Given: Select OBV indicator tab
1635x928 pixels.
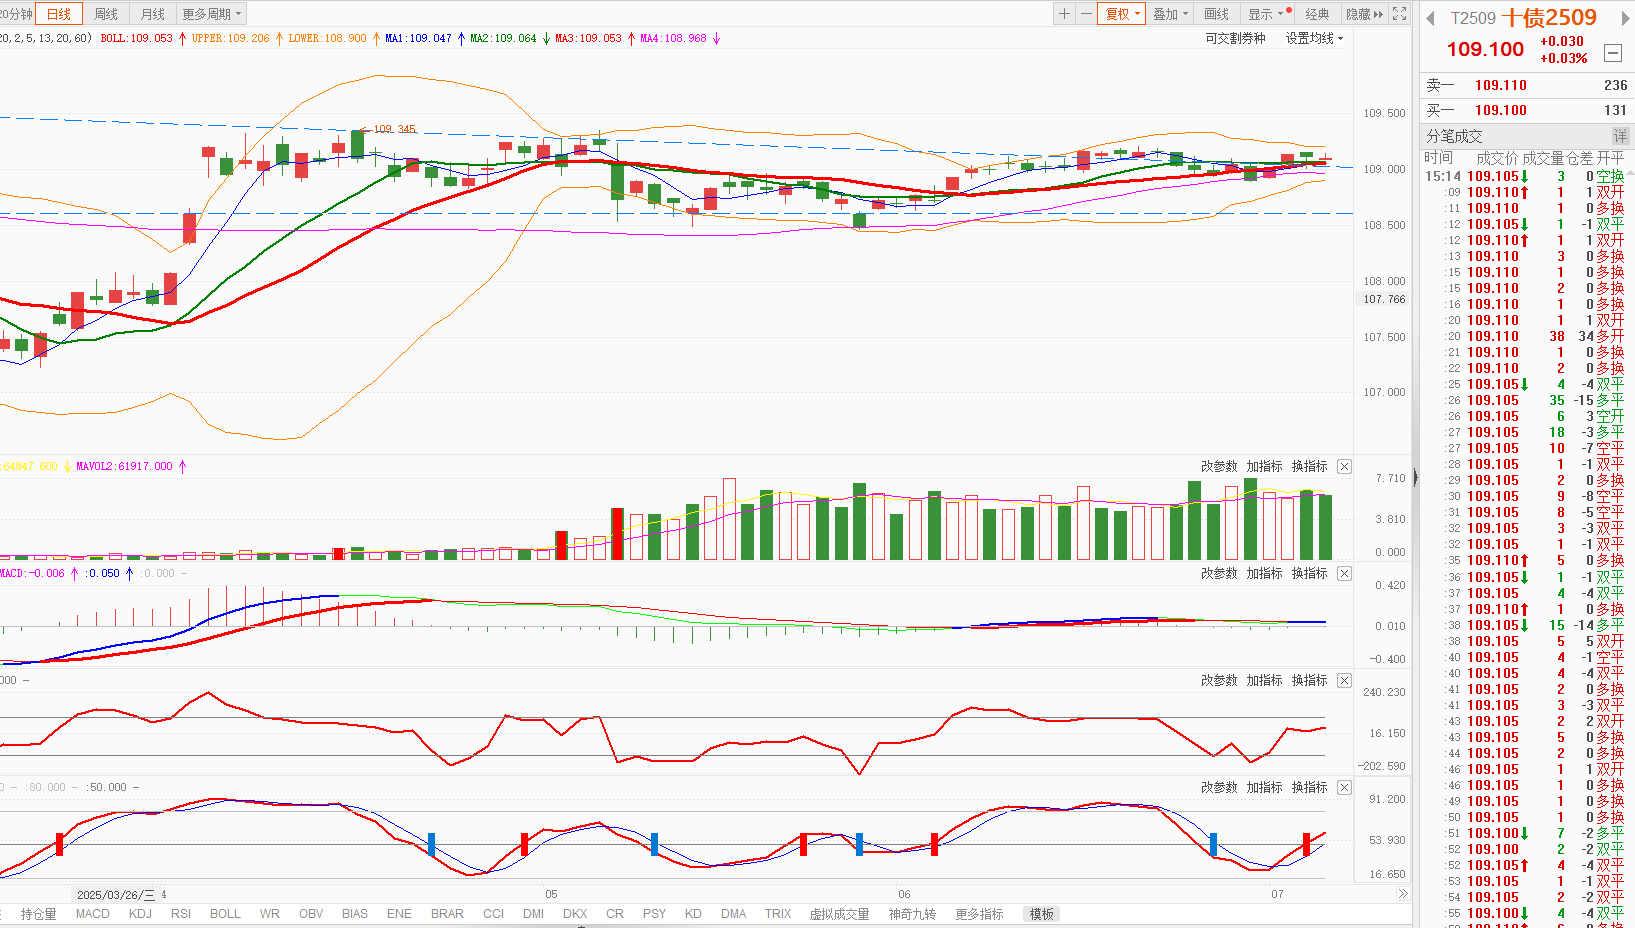Looking at the screenshot, I should [311, 914].
